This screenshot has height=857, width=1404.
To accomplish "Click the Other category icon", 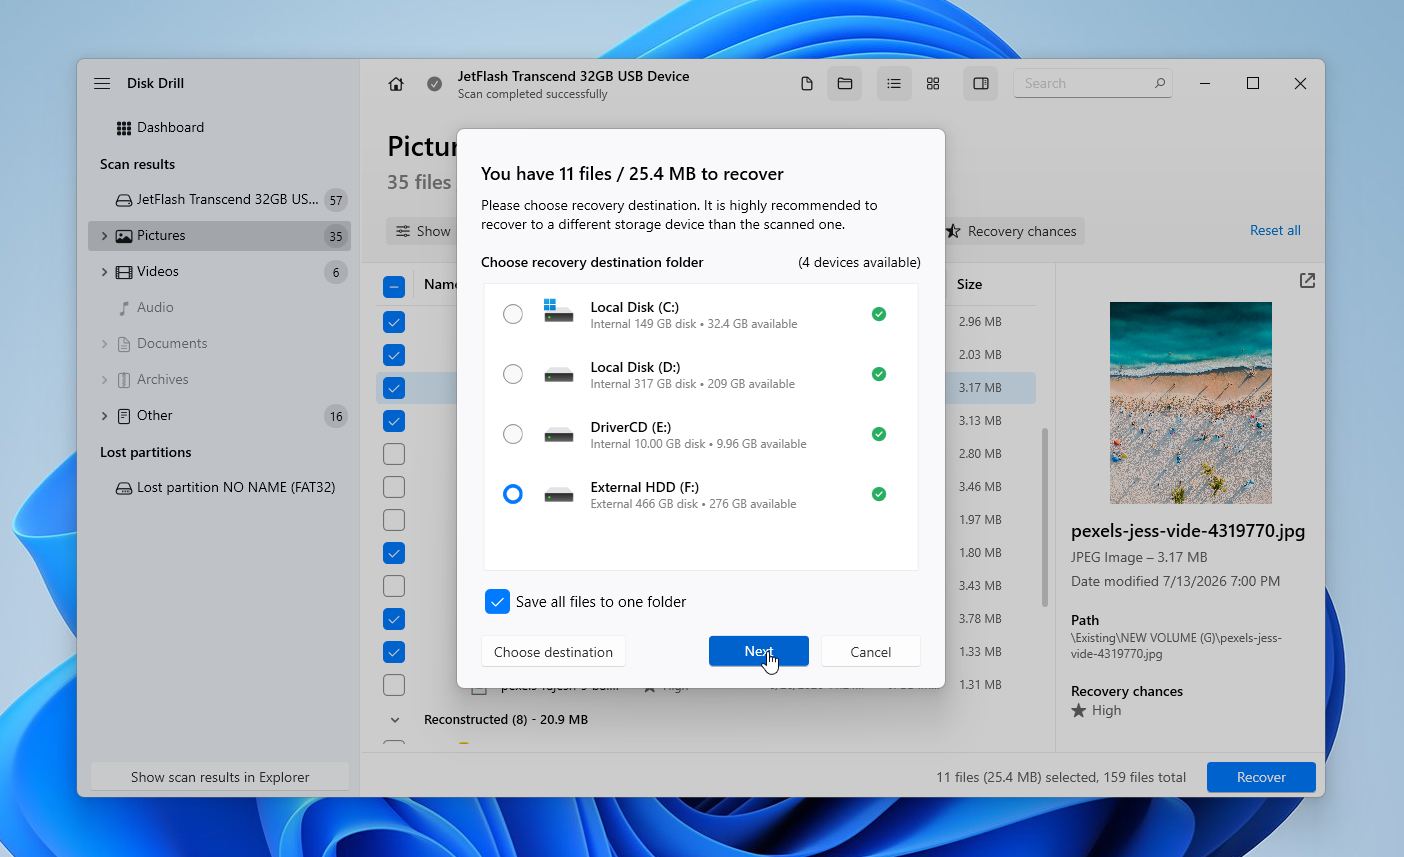I will tap(124, 416).
